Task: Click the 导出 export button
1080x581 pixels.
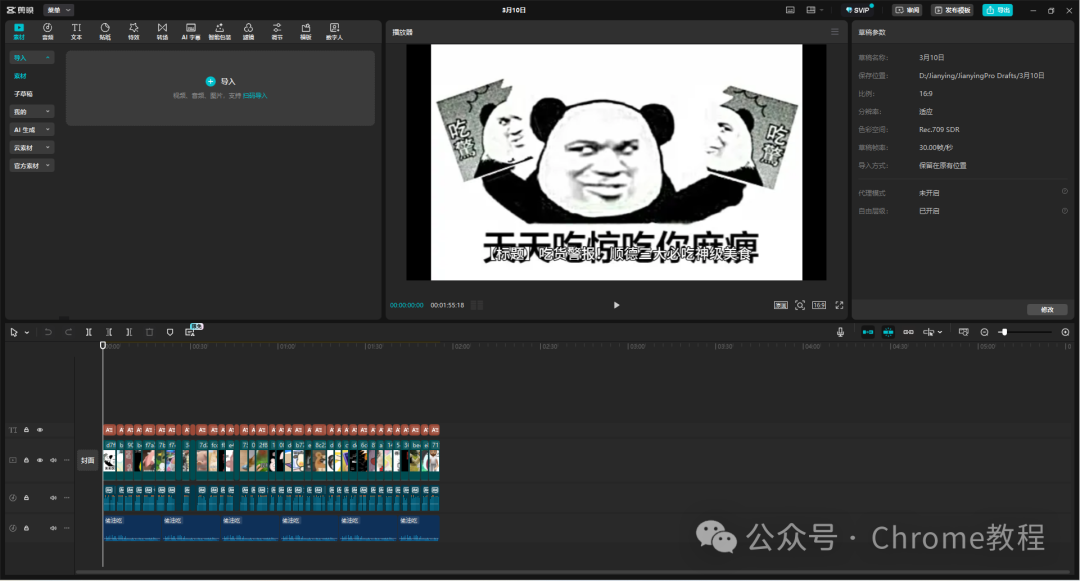Action: (x=997, y=10)
